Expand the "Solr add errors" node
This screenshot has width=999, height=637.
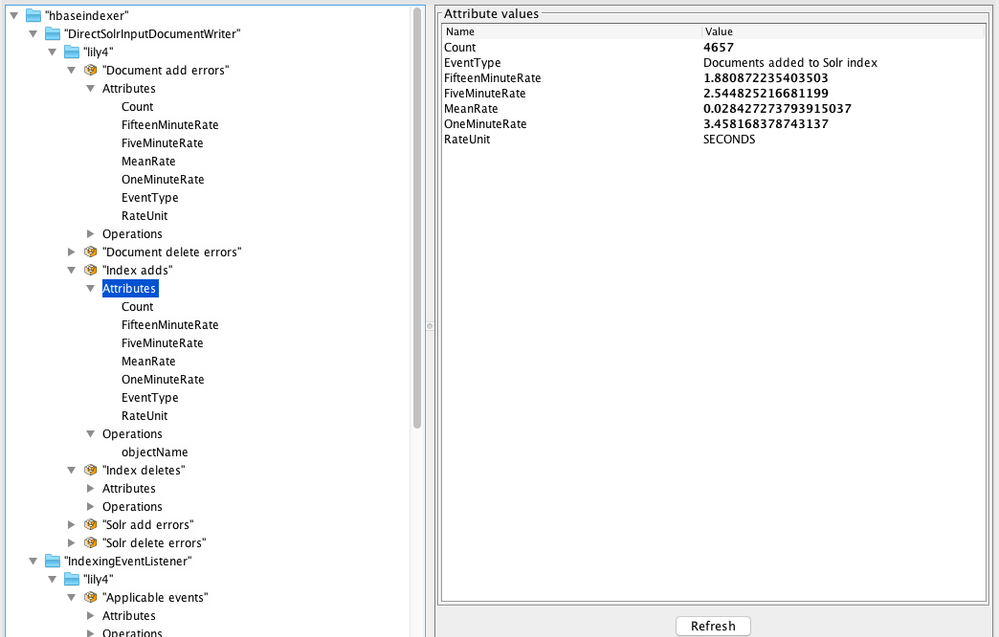click(71, 524)
